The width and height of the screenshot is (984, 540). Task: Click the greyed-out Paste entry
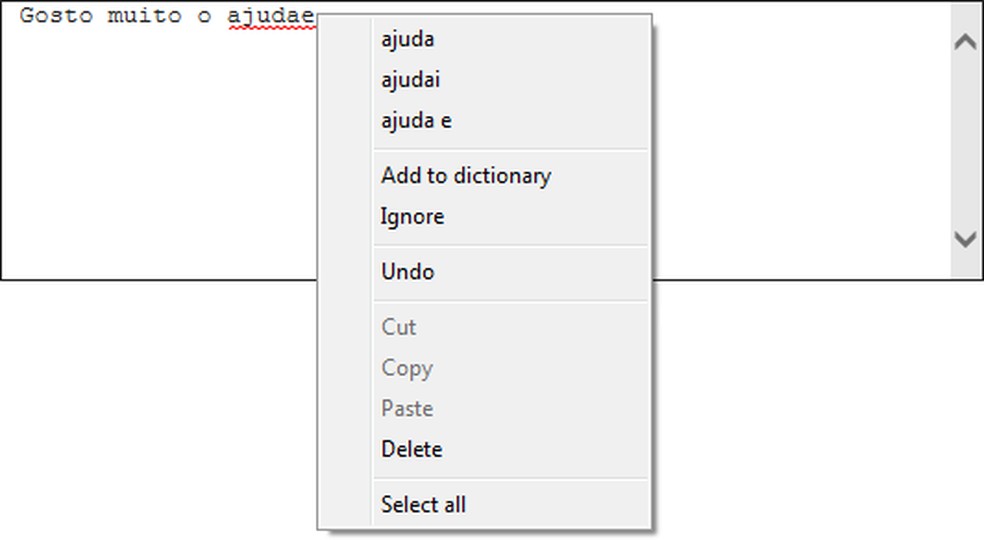point(406,409)
